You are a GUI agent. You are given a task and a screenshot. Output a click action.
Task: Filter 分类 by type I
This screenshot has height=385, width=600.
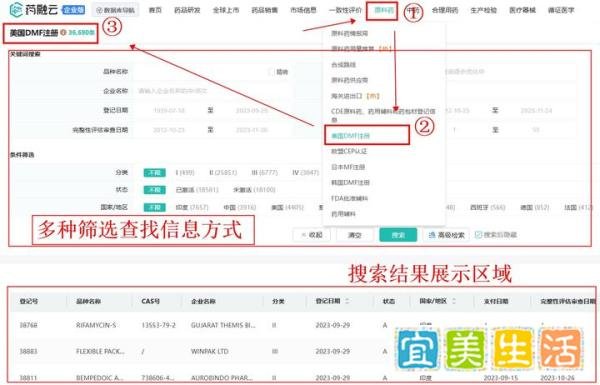pyautogui.click(x=185, y=173)
